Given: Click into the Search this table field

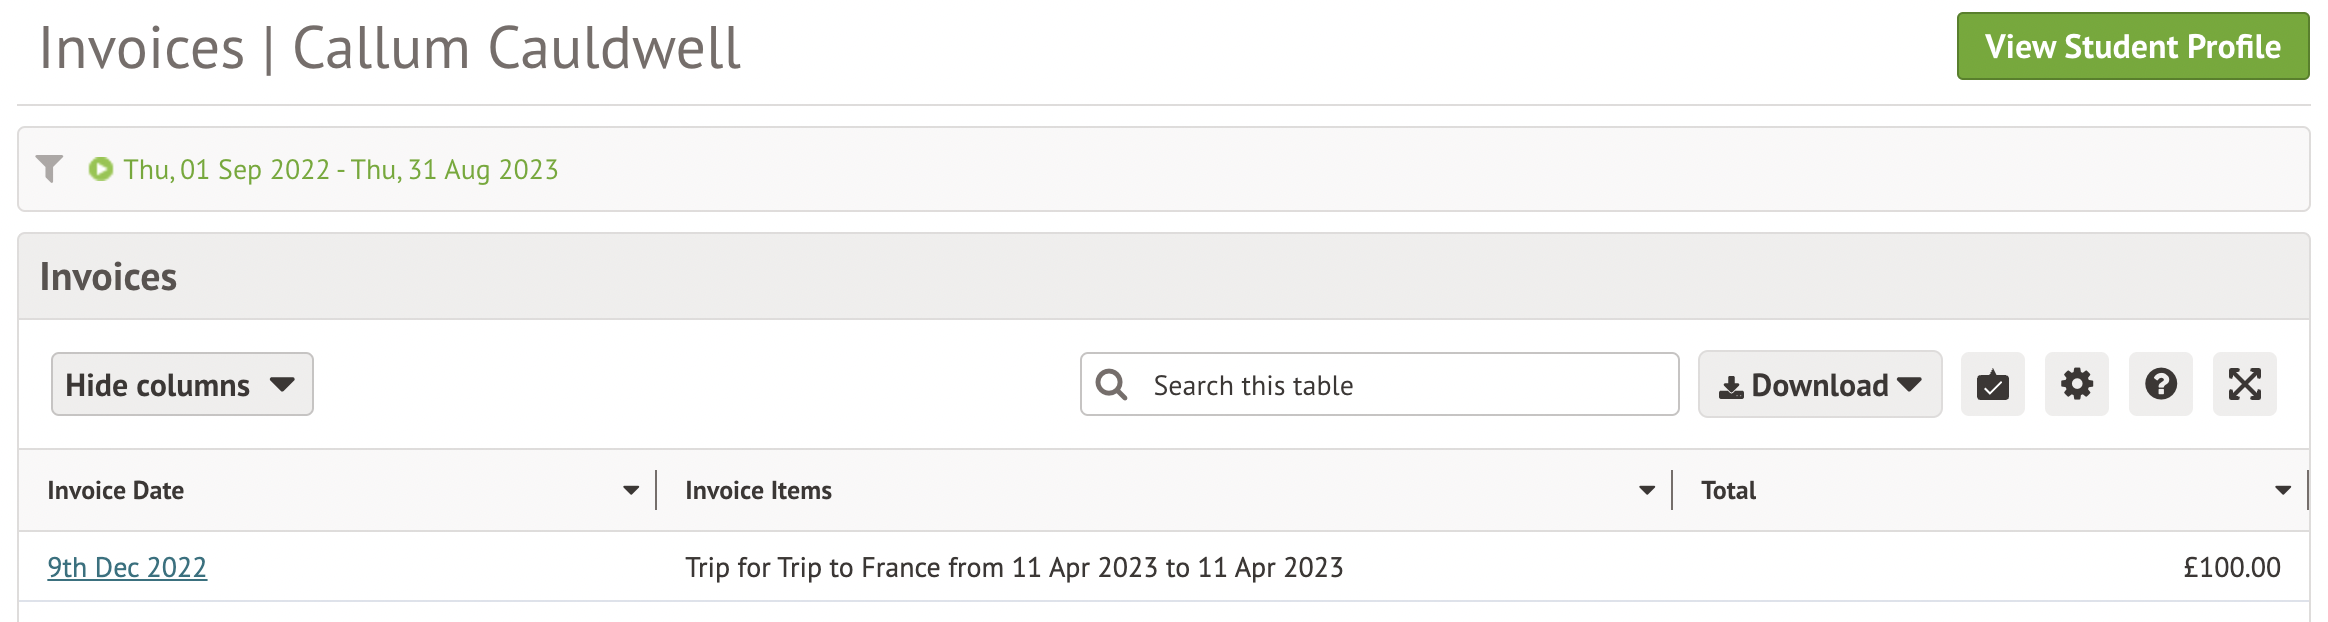Looking at the screenshot, I should point(1400,385).
